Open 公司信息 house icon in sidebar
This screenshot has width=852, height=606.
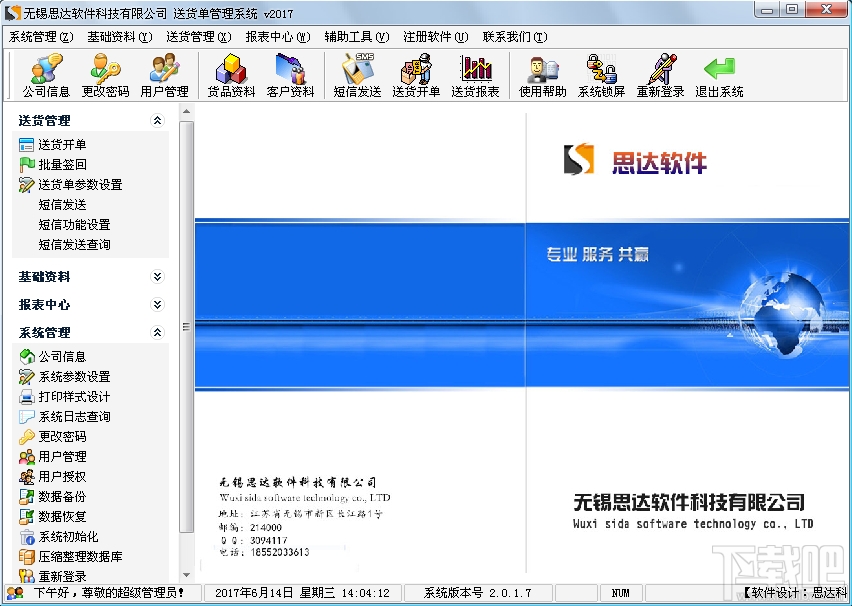pyautogui.click(x=53, y=357)
